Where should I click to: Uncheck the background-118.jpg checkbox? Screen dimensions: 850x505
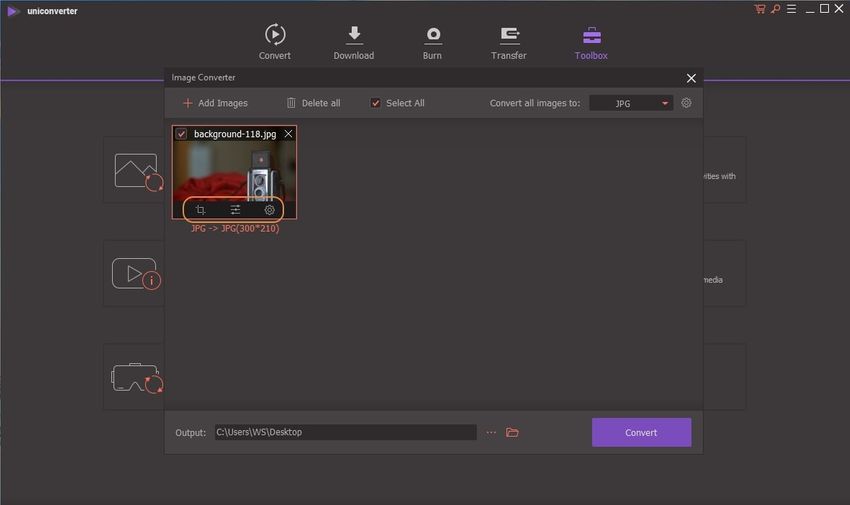click(x=181, y=134)
